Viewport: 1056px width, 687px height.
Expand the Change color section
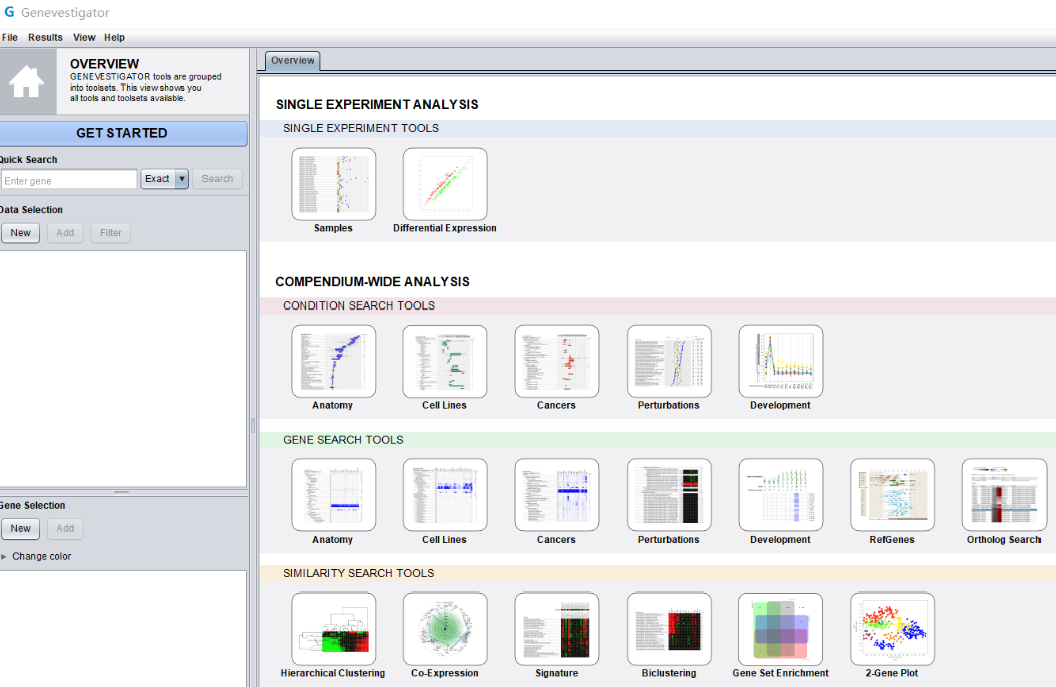coord(36,556)
